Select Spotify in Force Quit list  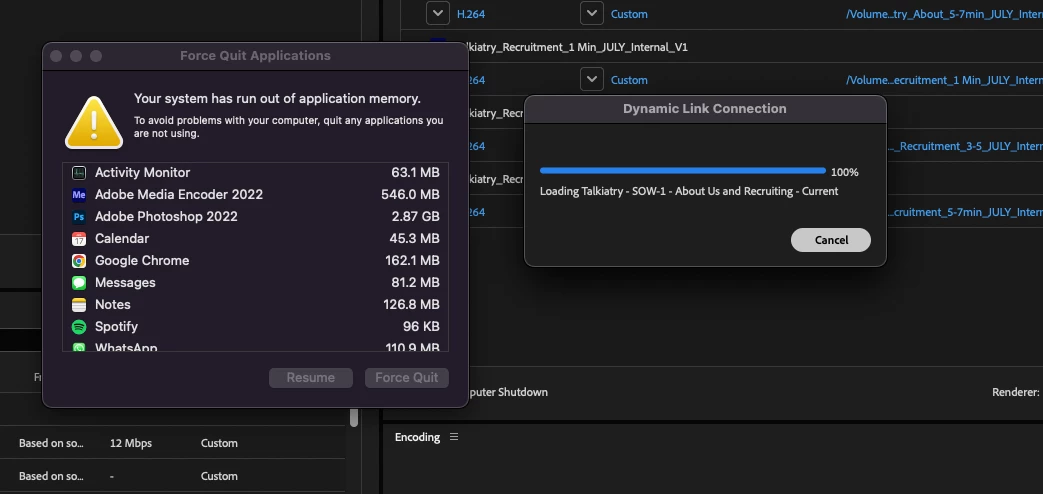pyautogui.click(x=255, y=326)
